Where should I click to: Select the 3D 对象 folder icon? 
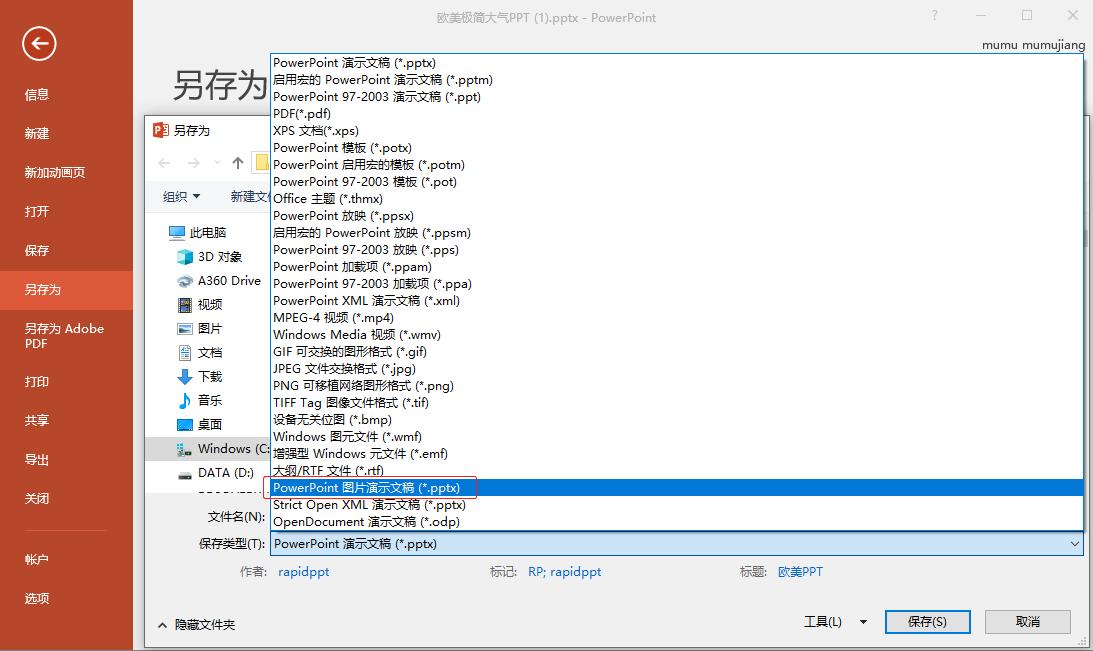point(185,257)
